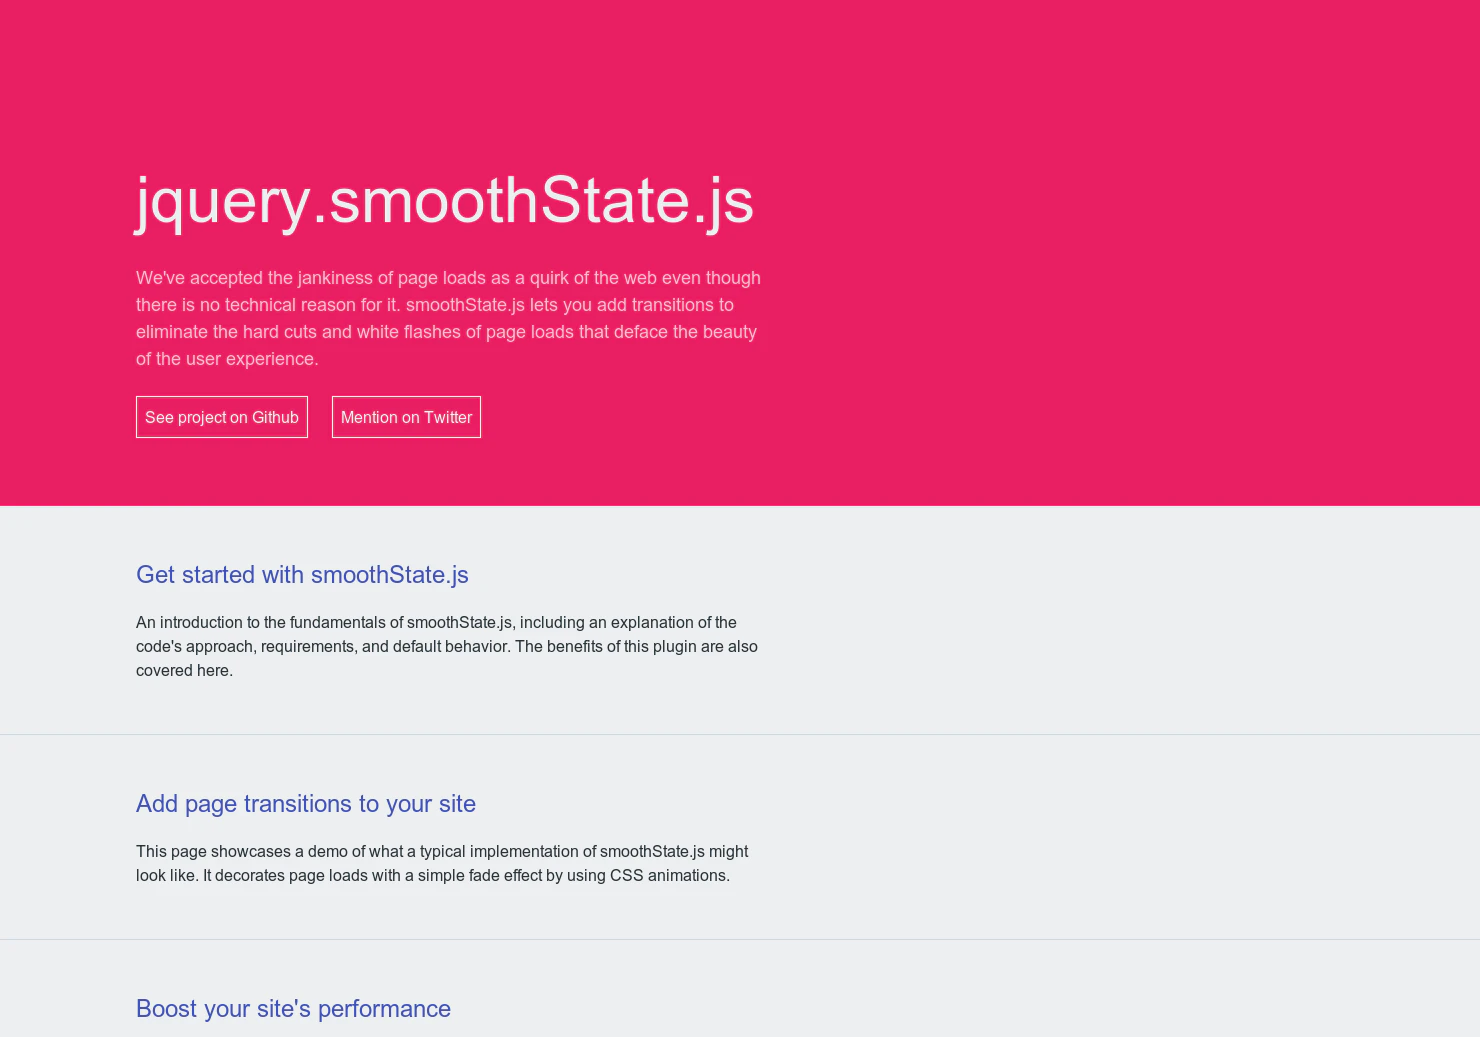Click the jquery.smoothState.js main title
This screenshot has width=1480, height=1037.
(444, 200)
